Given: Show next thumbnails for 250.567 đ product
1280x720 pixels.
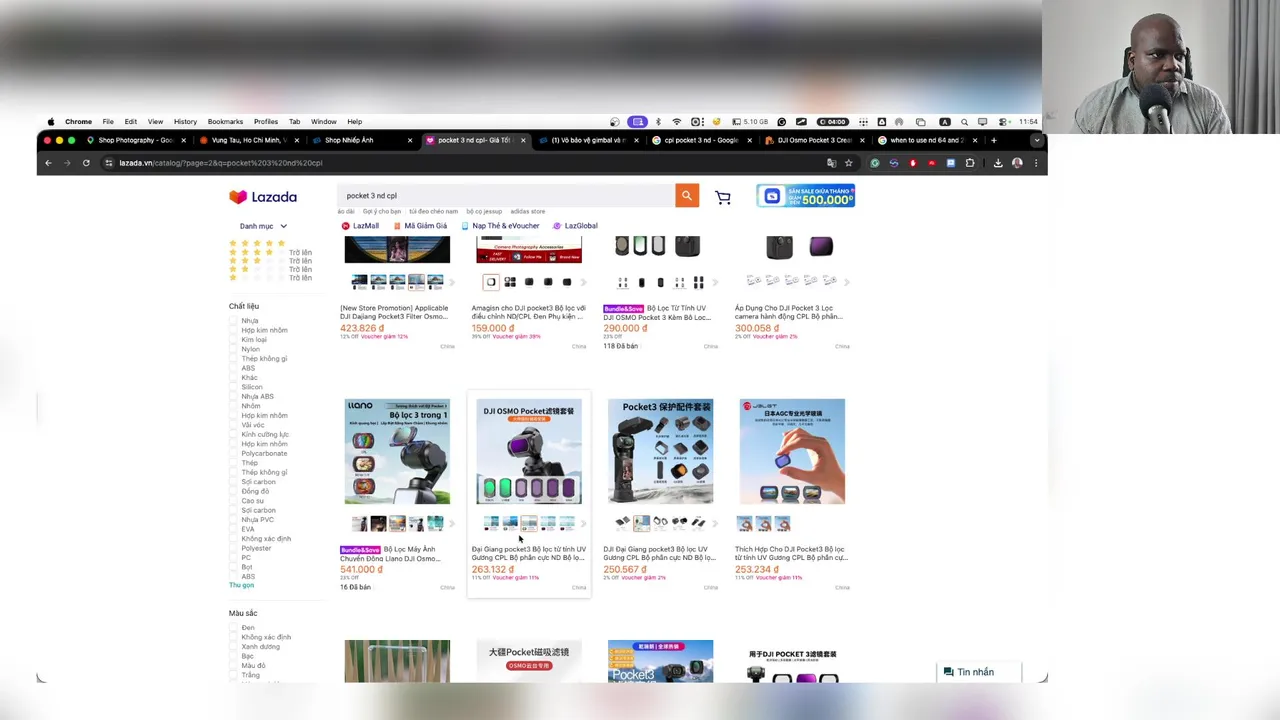Looking at the screenshot, I should (x=715, y=523).
